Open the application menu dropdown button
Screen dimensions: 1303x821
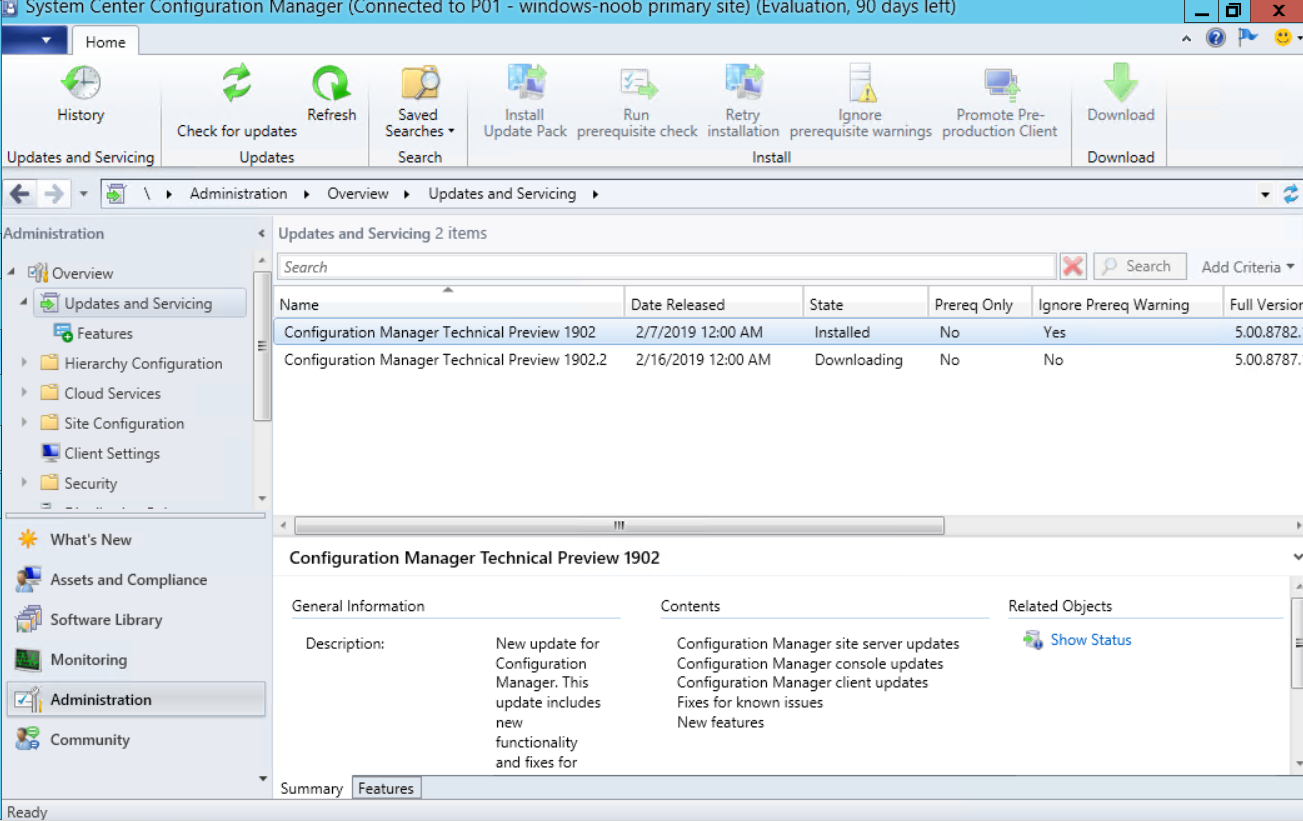point(34,41)
